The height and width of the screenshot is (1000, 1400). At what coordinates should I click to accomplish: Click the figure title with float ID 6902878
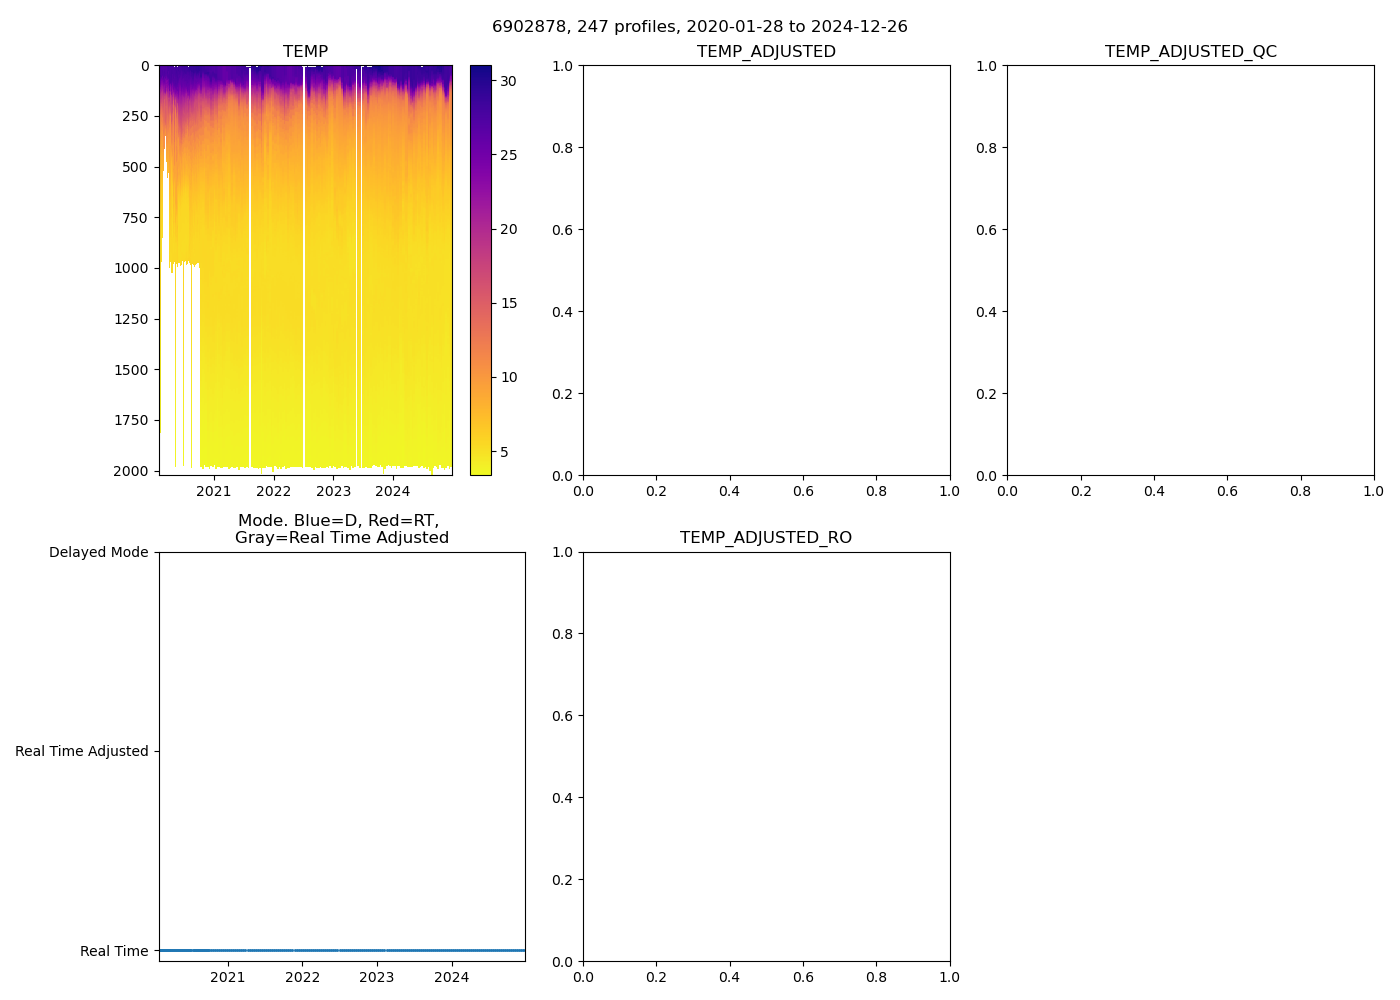coord(699,27)
